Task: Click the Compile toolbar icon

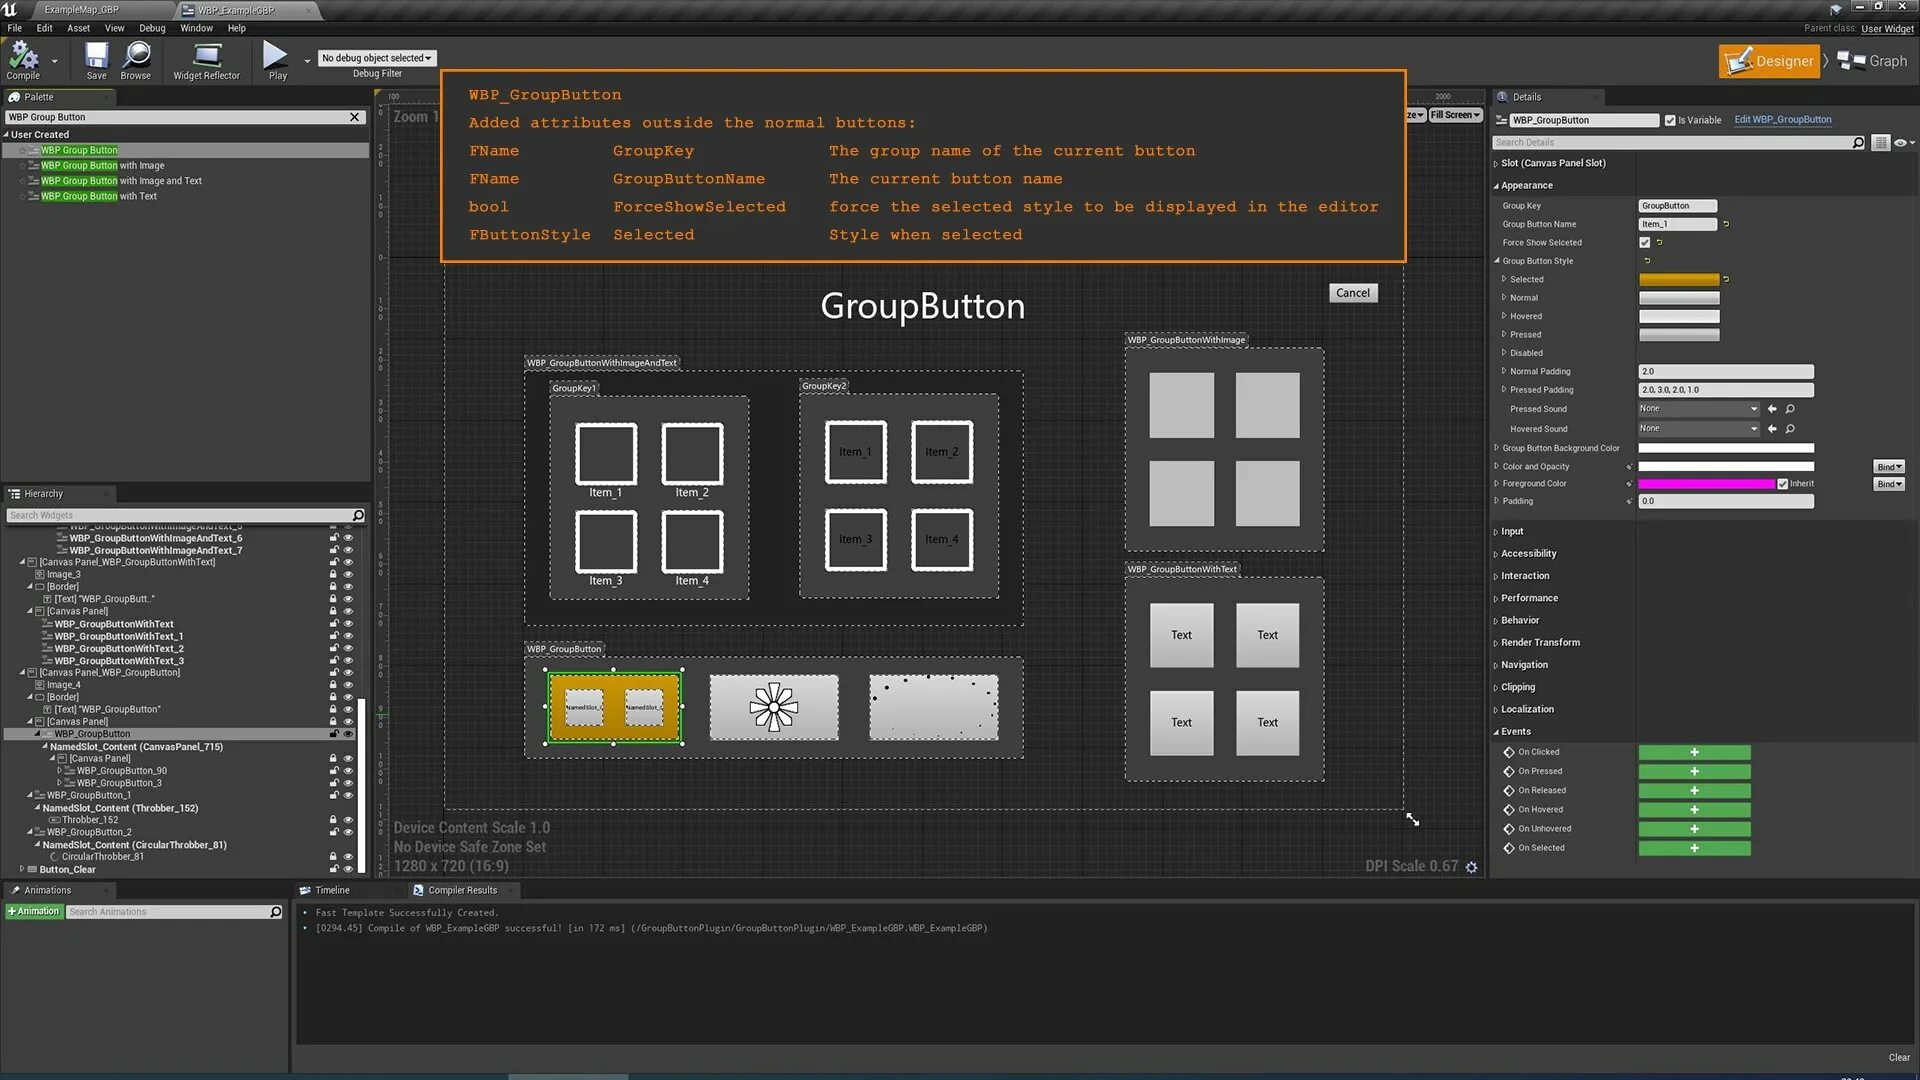Action: [x=23, y=57]
